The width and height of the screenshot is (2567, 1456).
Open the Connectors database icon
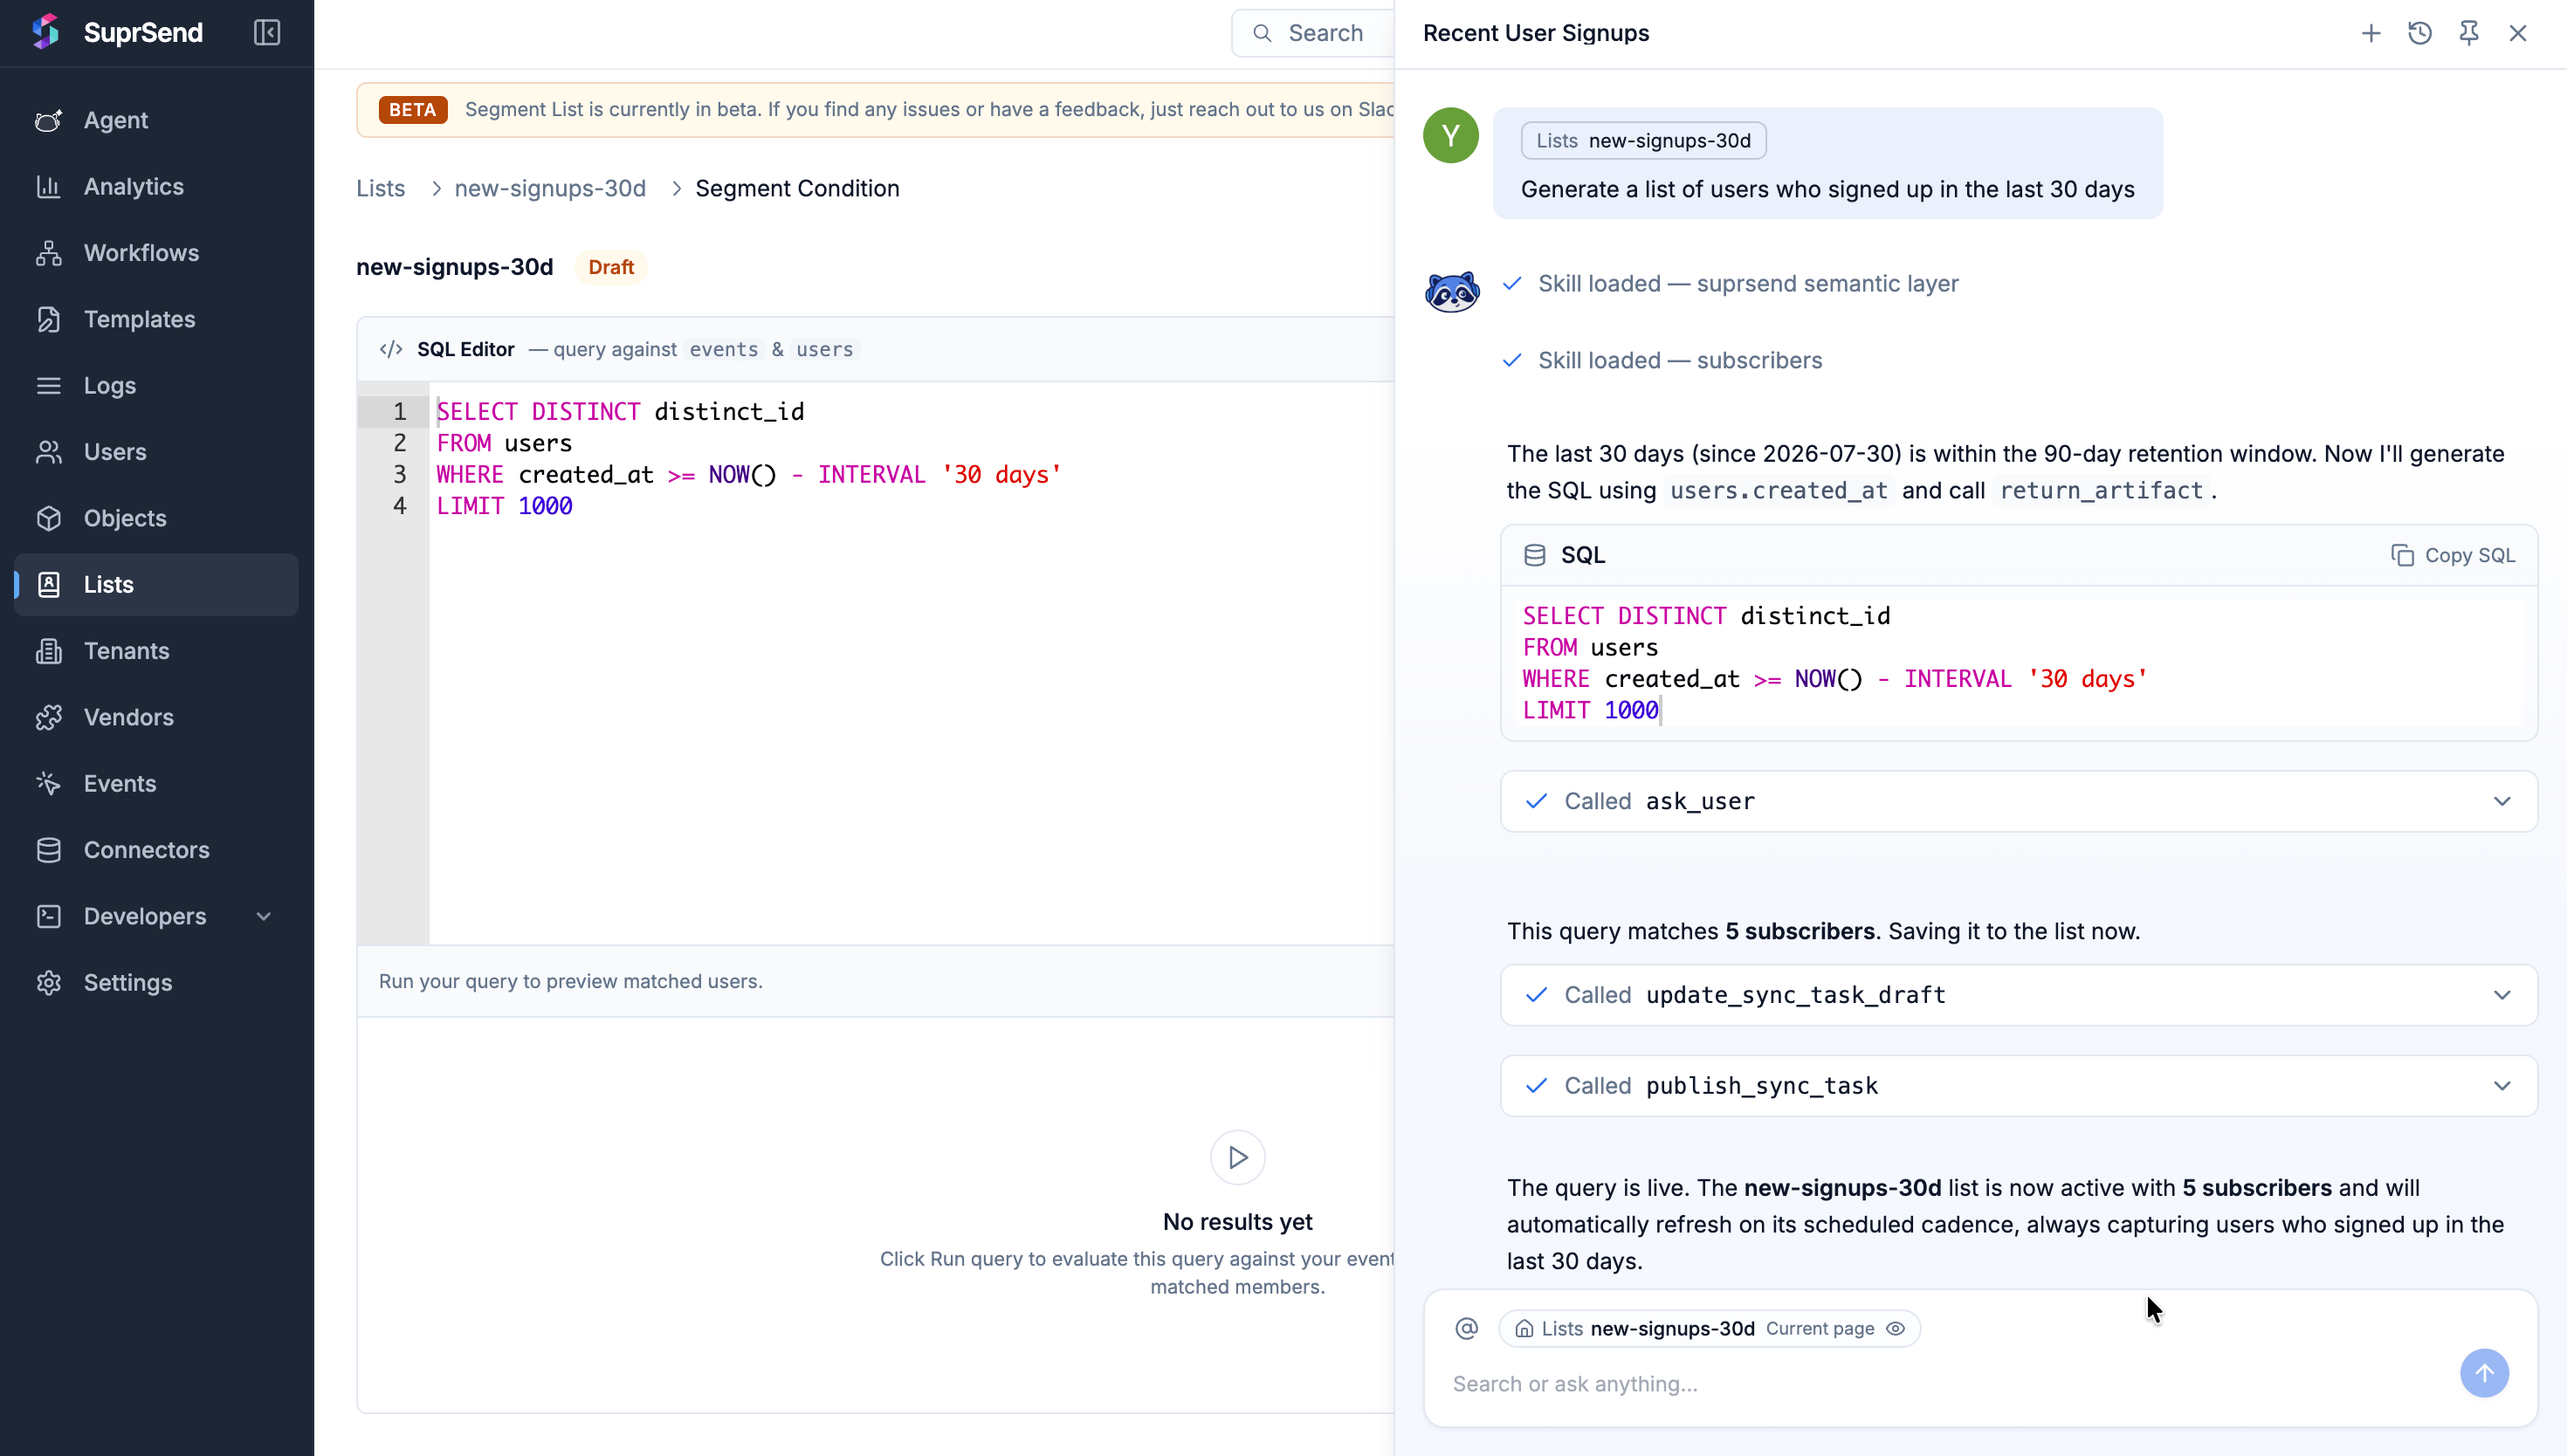pos(48,850)
